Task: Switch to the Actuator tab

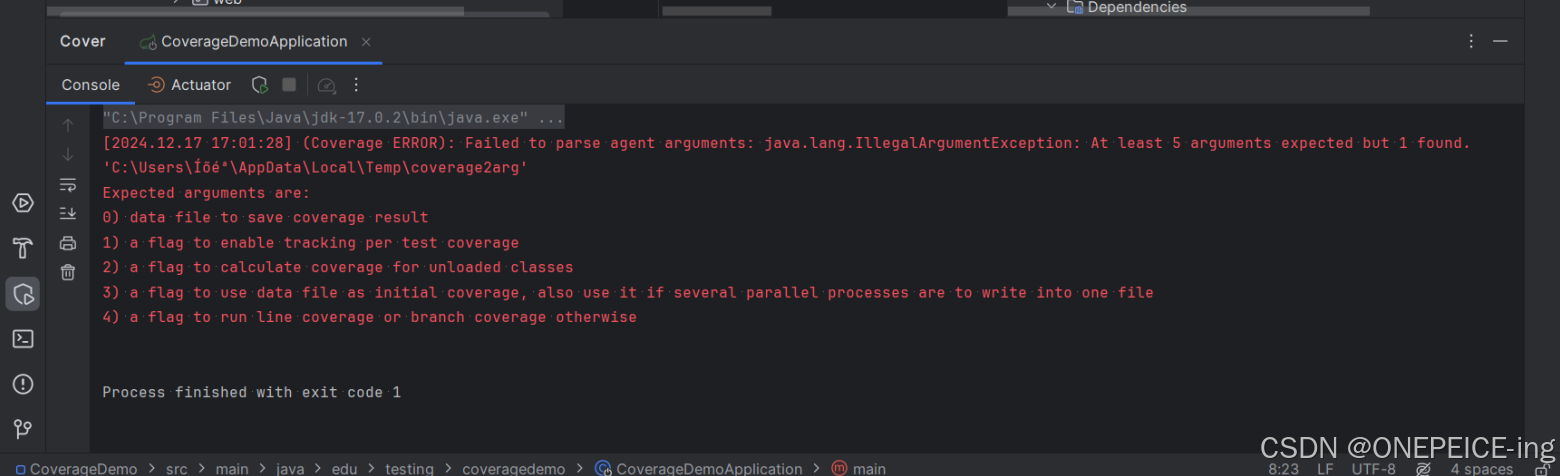Action: [x=190, y=85]
